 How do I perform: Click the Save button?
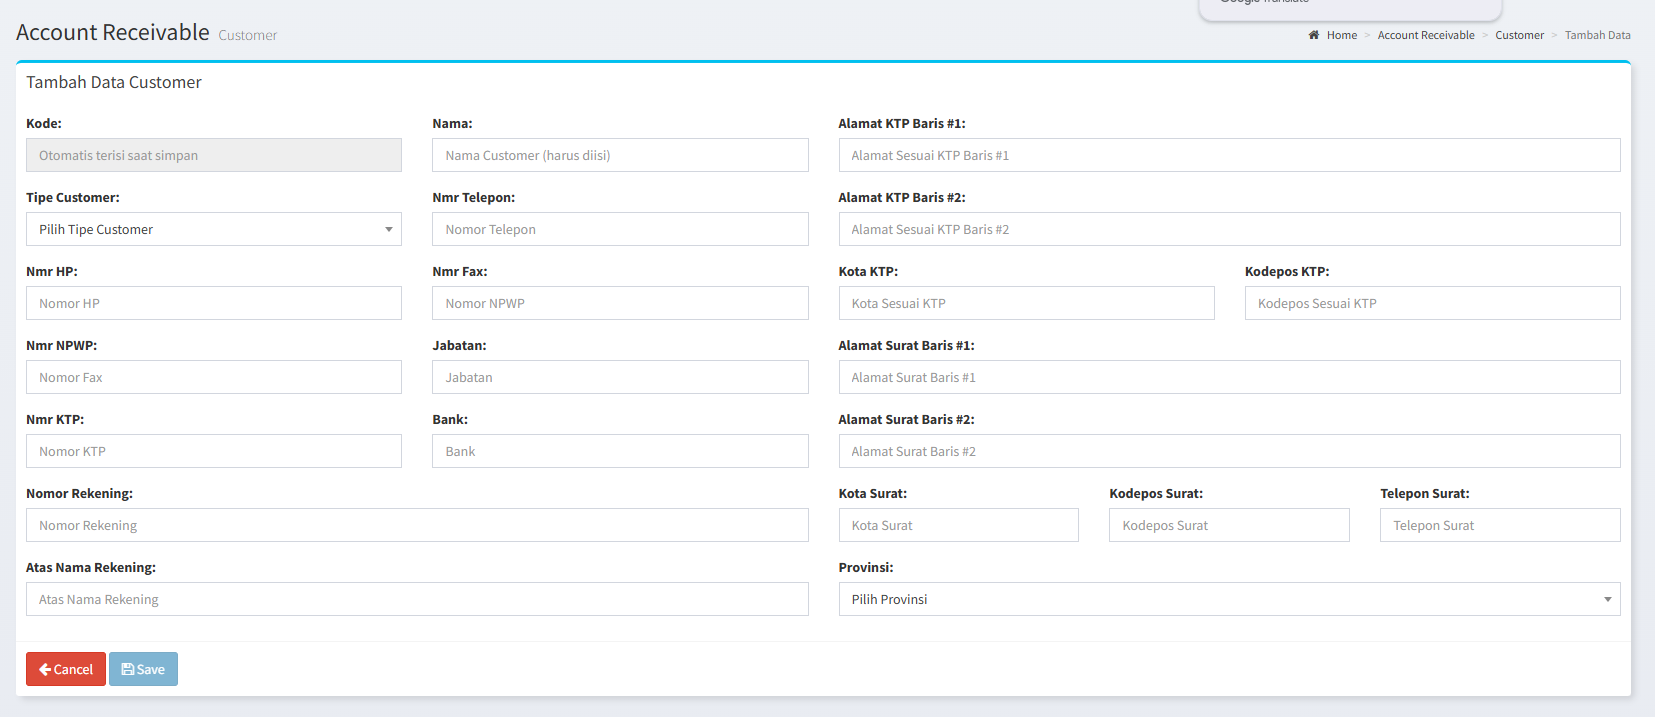click(x=143, y=669)
